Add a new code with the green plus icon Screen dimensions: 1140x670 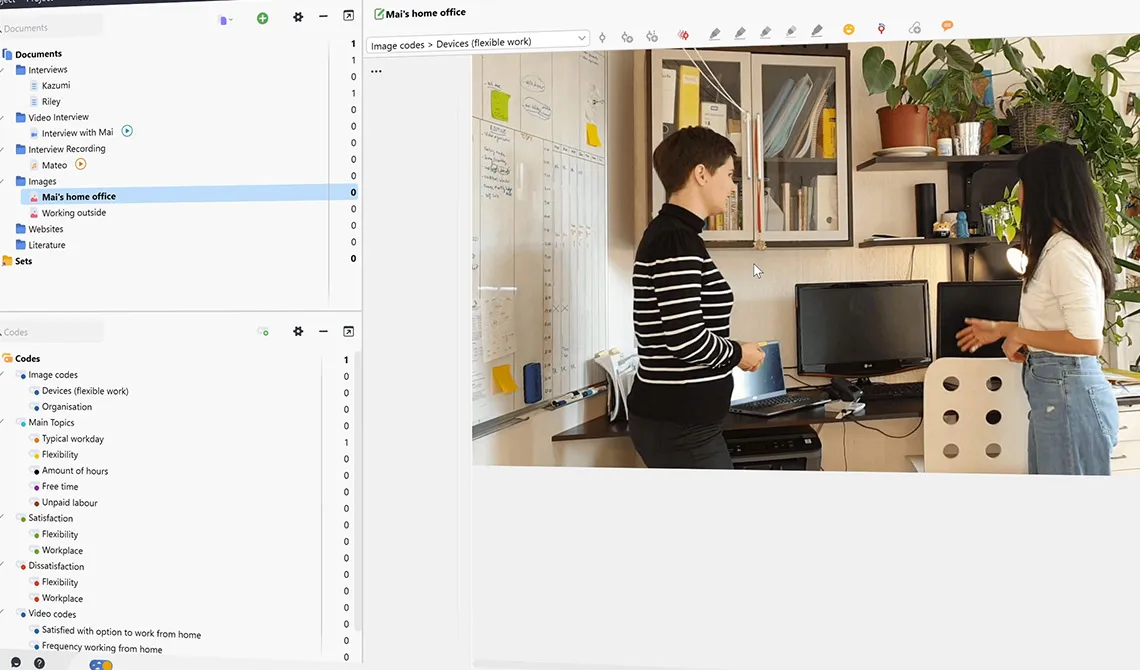point(263,332)
